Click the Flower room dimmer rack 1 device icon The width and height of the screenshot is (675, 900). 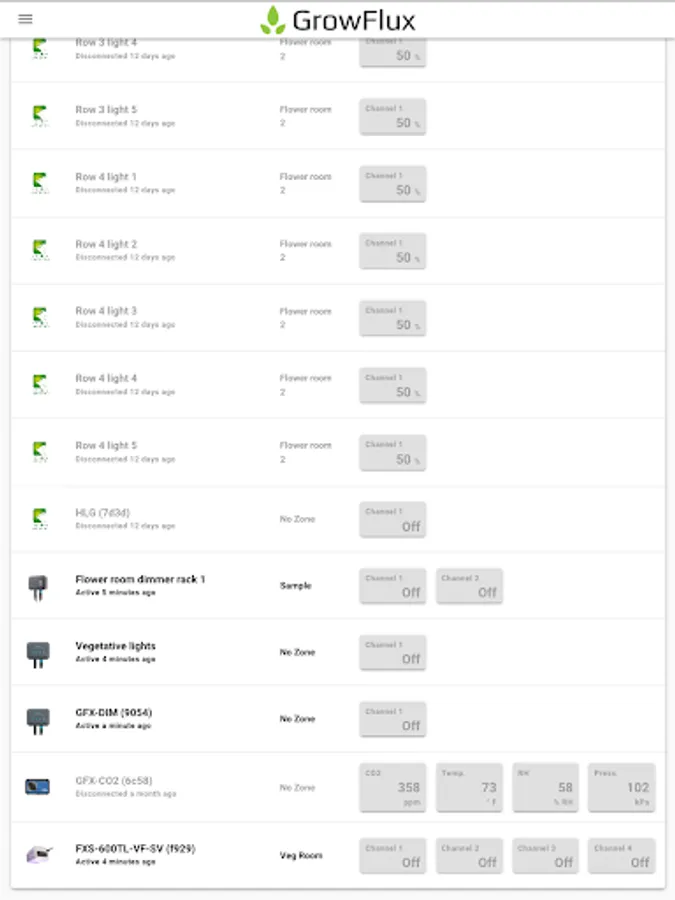pyautogui.click(x=38, y=586)
